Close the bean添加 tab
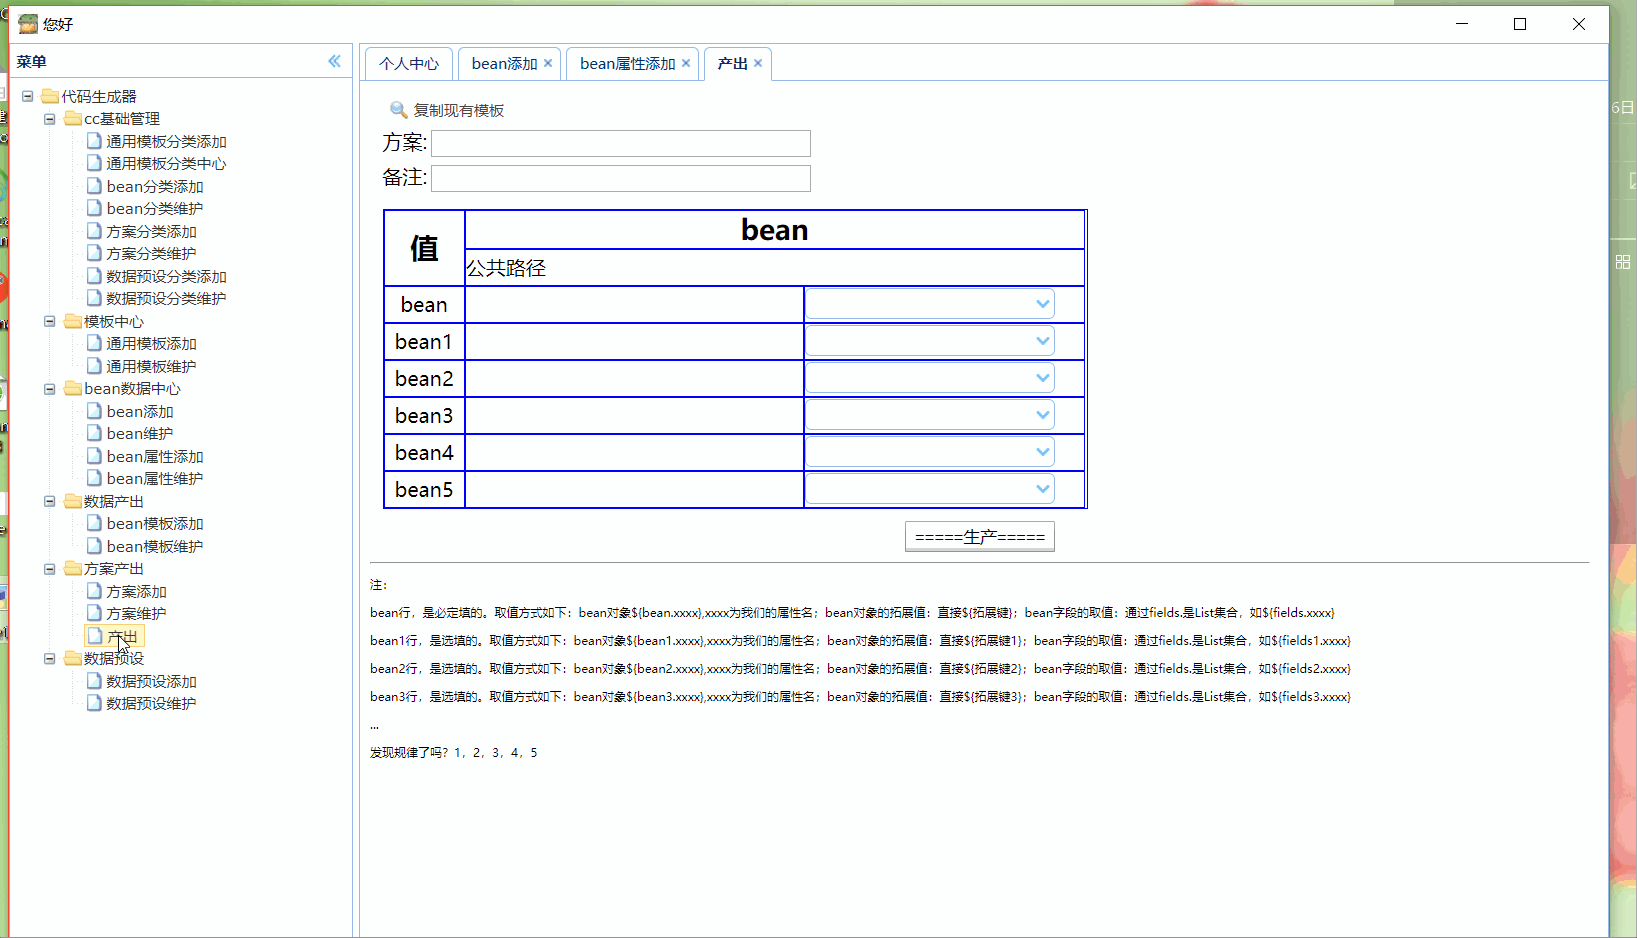This screenshot has width=1637, height=938. [x=548, y=63]
